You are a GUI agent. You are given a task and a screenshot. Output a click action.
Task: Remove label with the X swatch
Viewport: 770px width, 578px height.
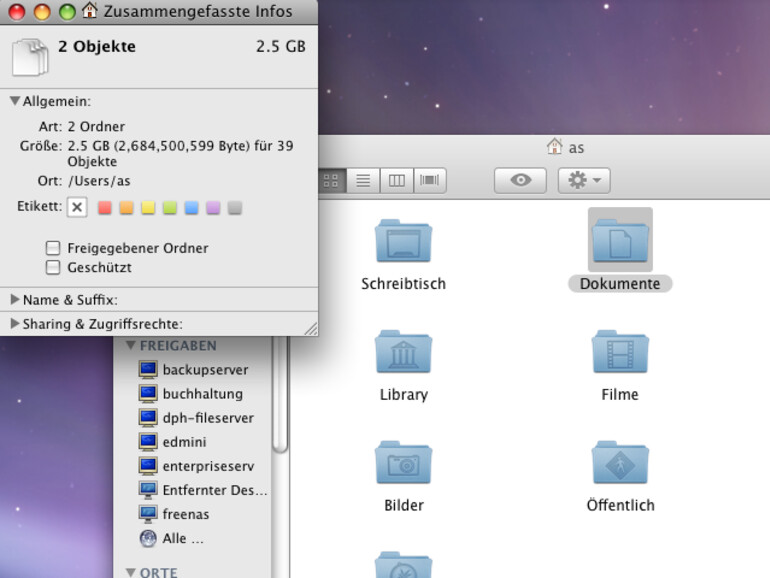77,208
